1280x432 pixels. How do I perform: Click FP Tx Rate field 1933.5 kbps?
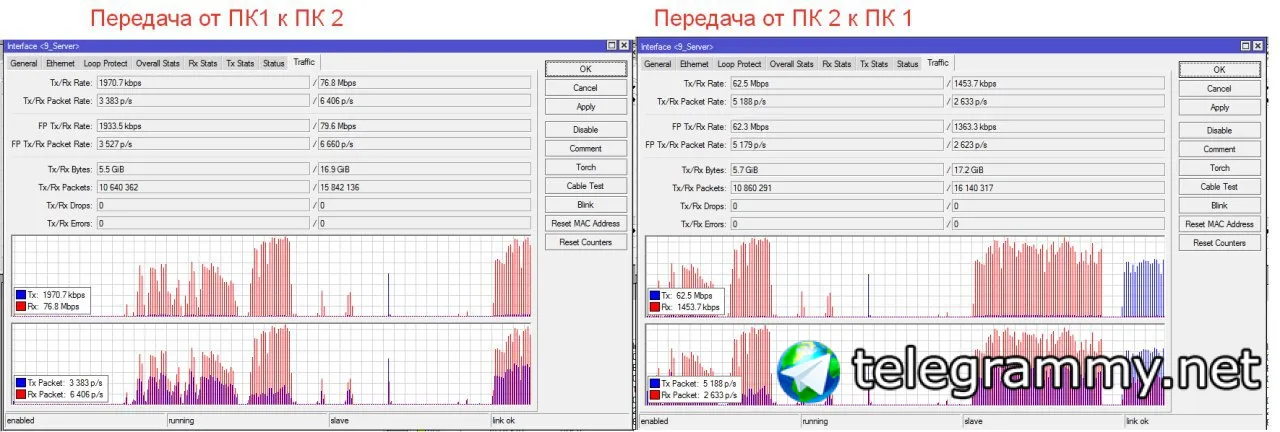click(203, 126)
